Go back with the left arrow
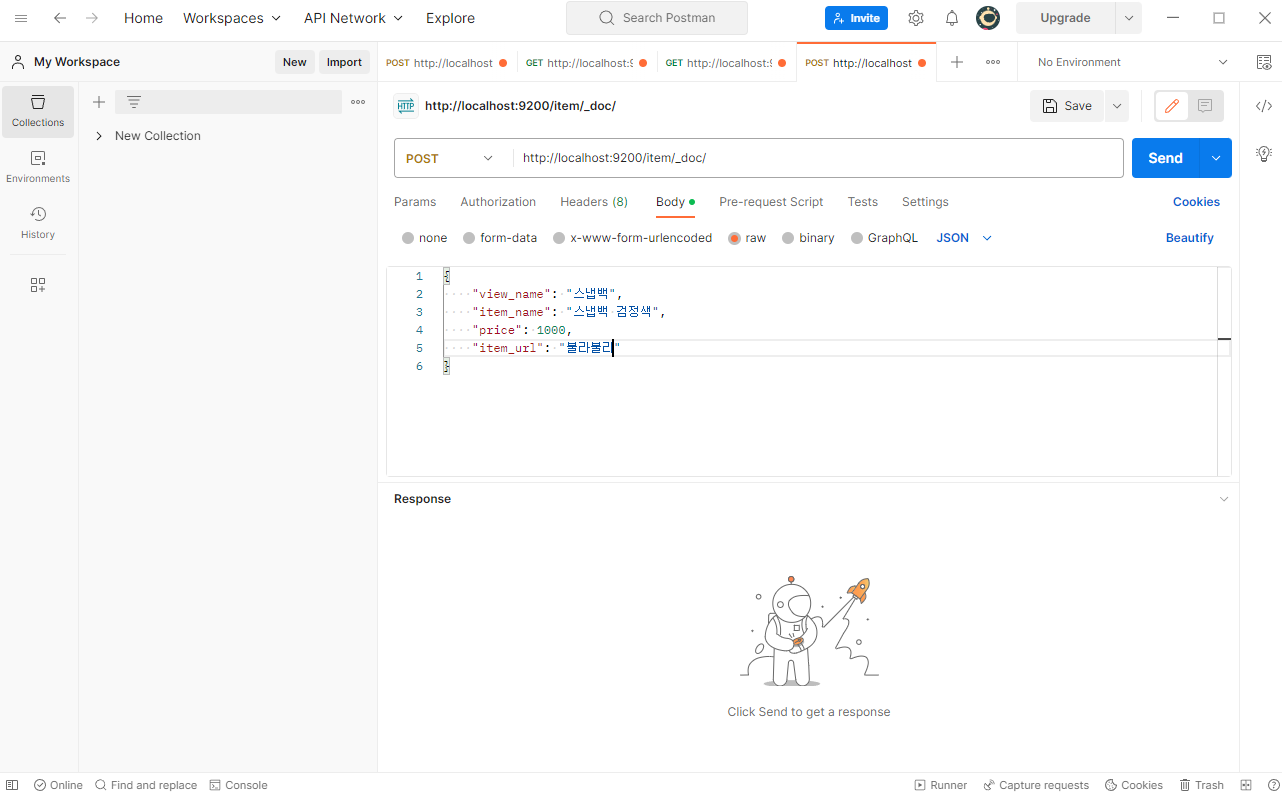1282x796 pixels. 60,18
